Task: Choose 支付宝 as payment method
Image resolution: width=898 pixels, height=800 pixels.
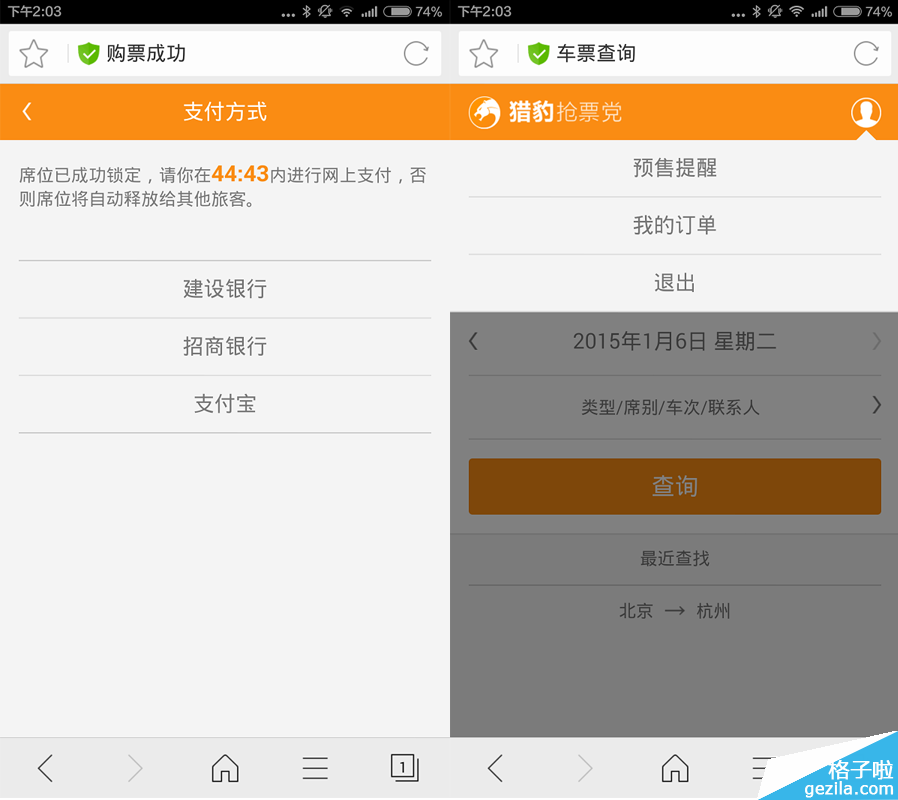Action: click(225, 404)
